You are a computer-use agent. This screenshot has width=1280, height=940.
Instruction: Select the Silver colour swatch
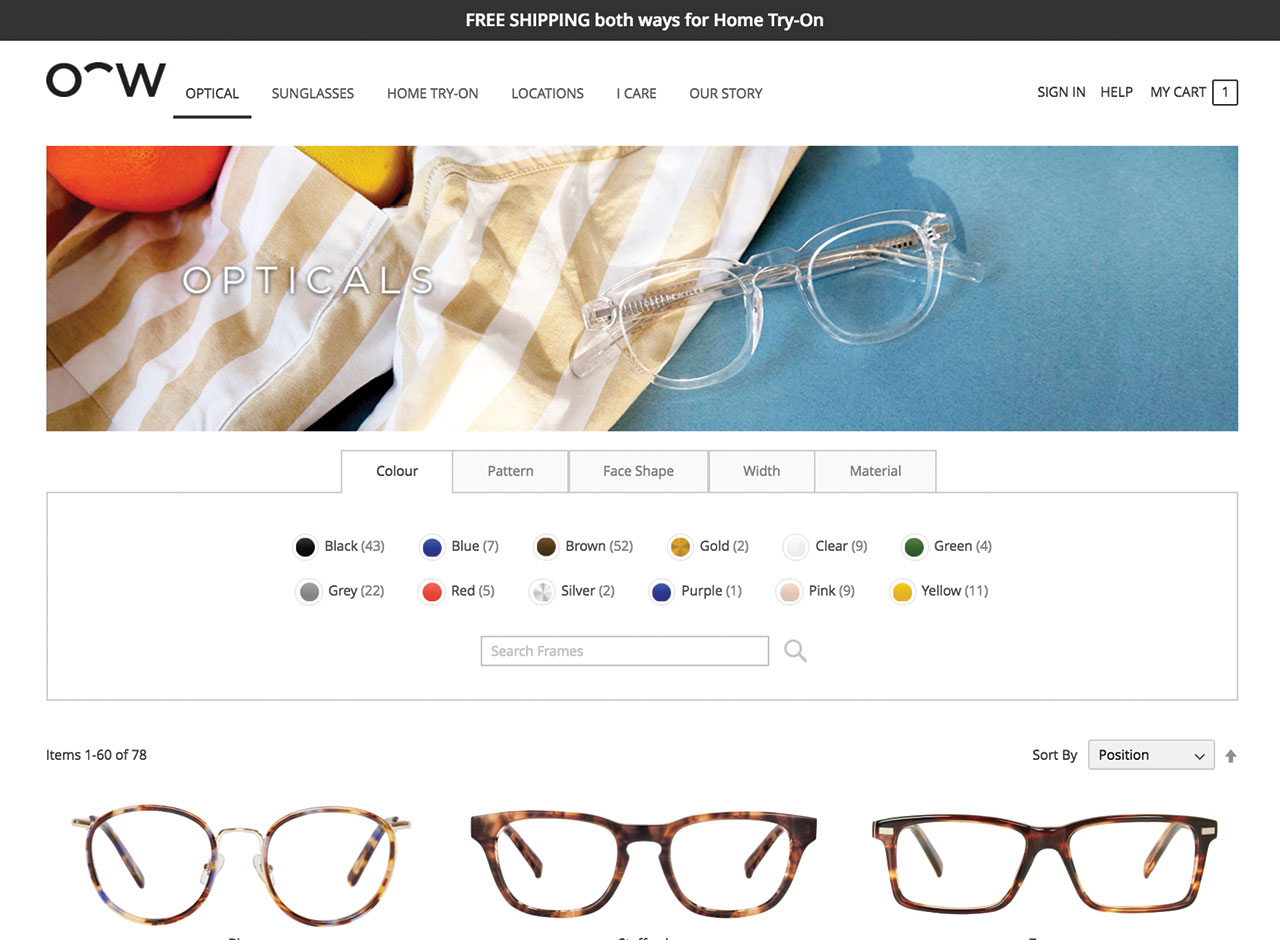tap(542, 592)
